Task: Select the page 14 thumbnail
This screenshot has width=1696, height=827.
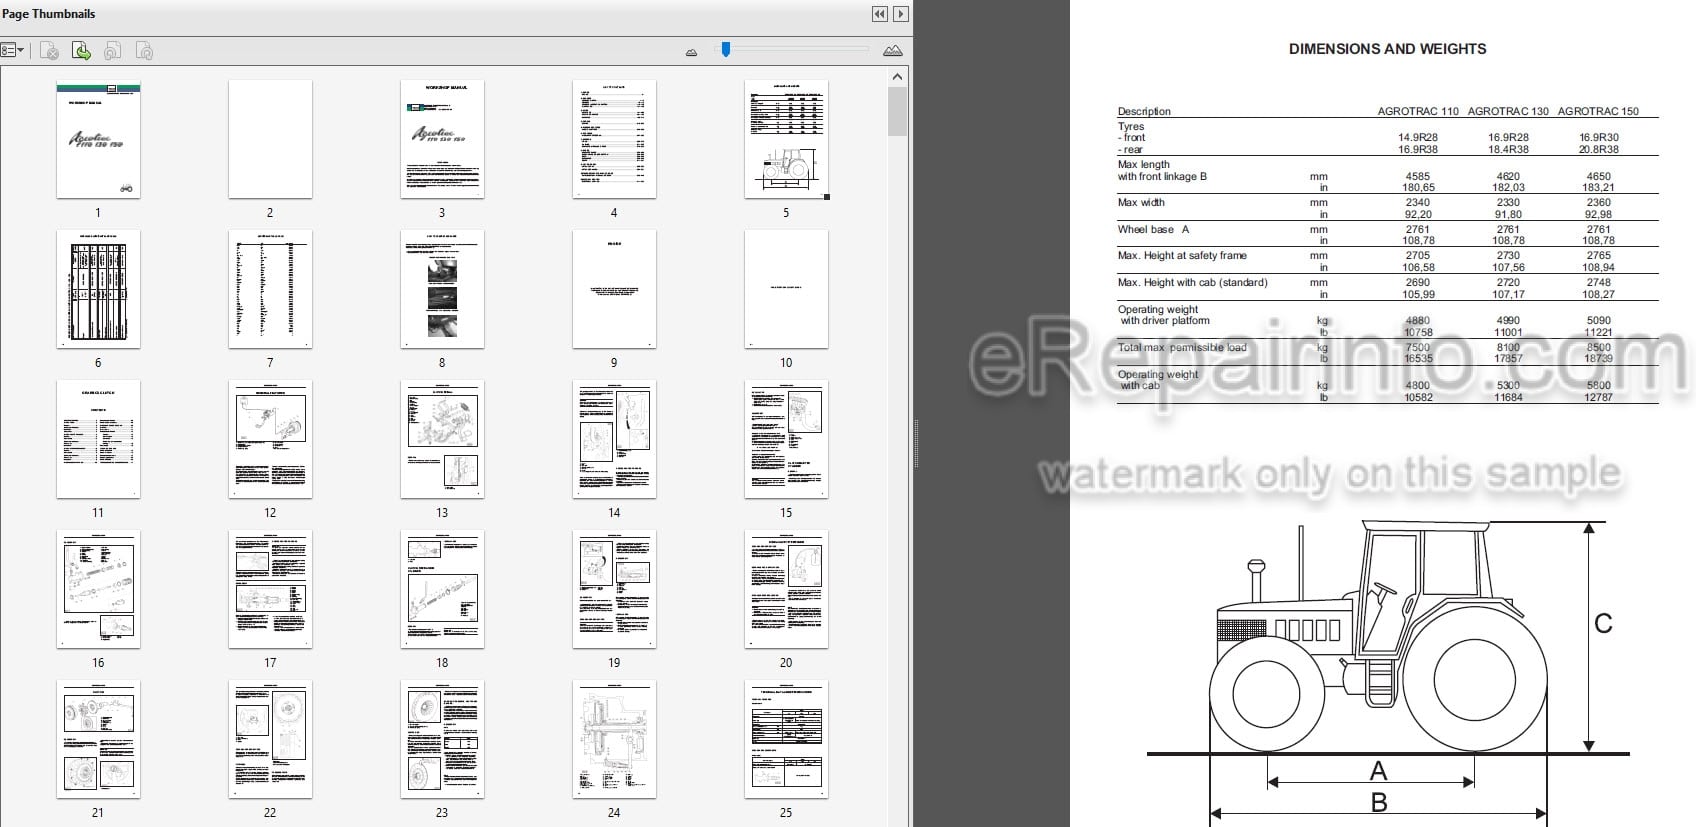Action: click(x=614, y=439)
